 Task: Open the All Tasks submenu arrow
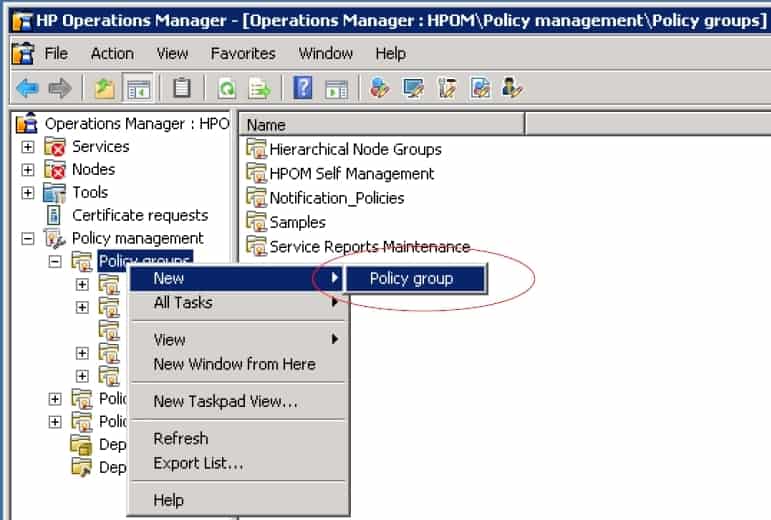tap(335, 302)
